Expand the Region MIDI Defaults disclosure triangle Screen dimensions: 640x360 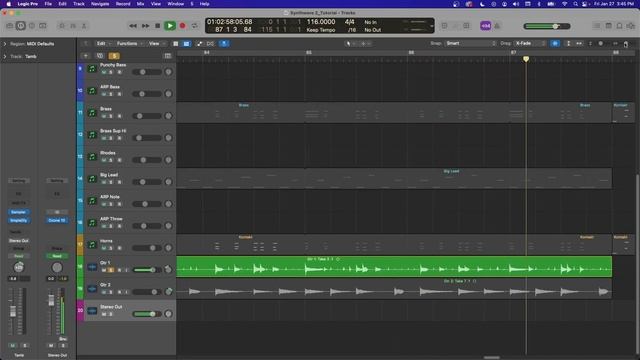(x=5, y=44)
